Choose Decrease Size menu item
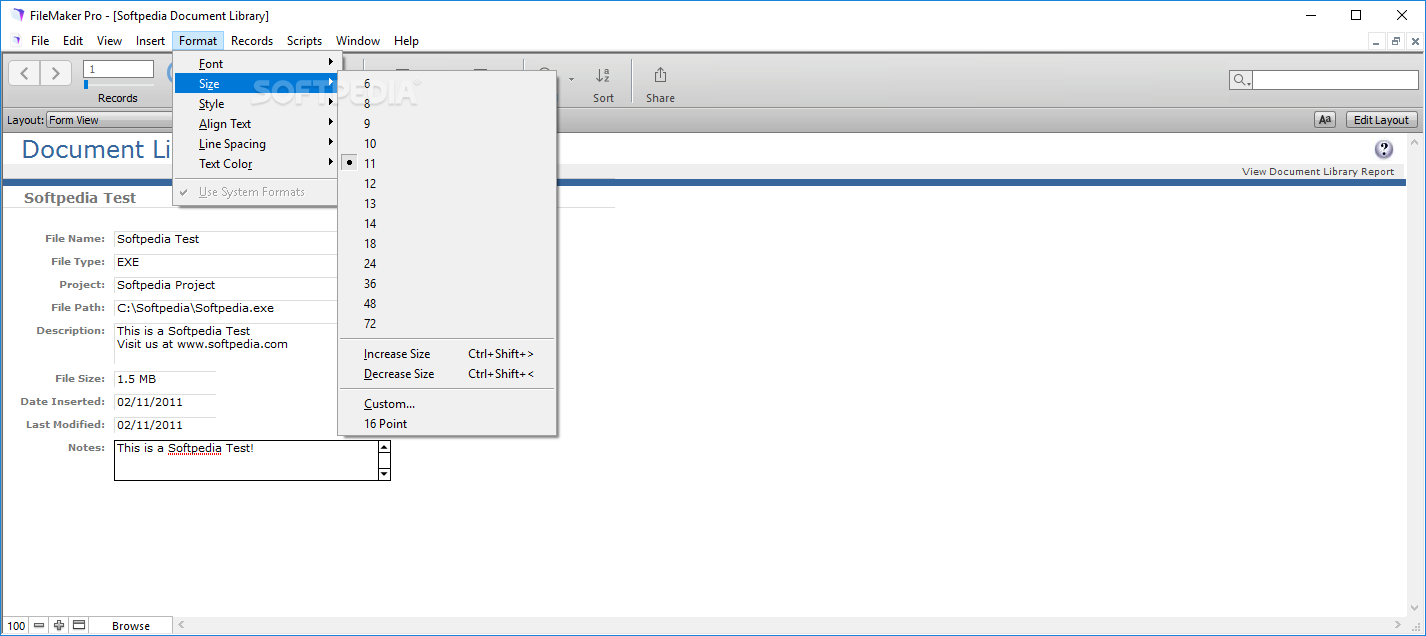 click(x=447, y=374)
